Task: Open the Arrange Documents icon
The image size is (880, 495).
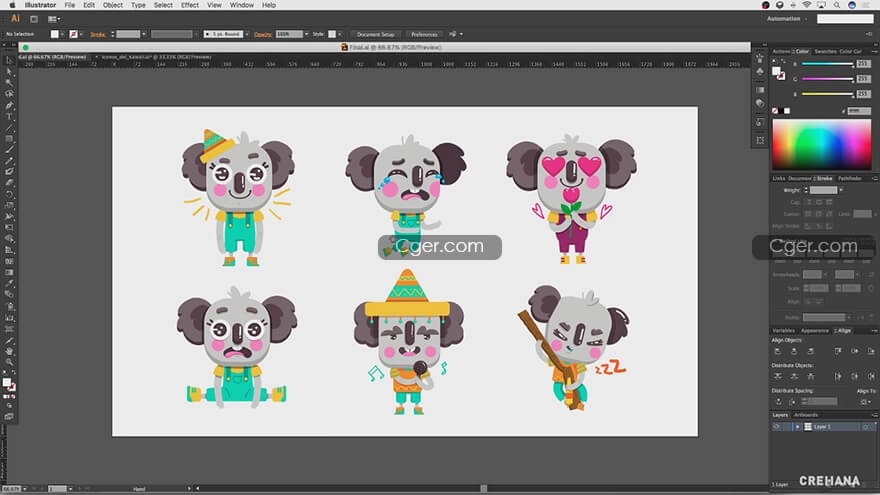Action: [54, 19]
